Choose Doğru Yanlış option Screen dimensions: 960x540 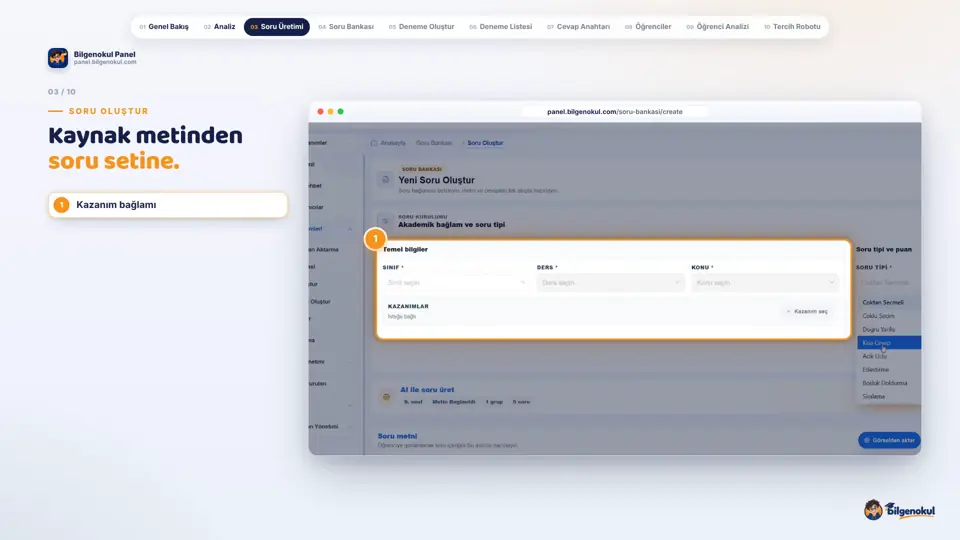tap(889, 329)
